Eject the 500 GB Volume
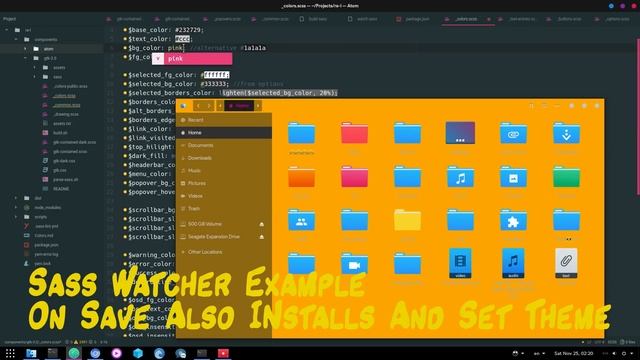The width and height of the screenshot is (640, 360). point(262,224)
